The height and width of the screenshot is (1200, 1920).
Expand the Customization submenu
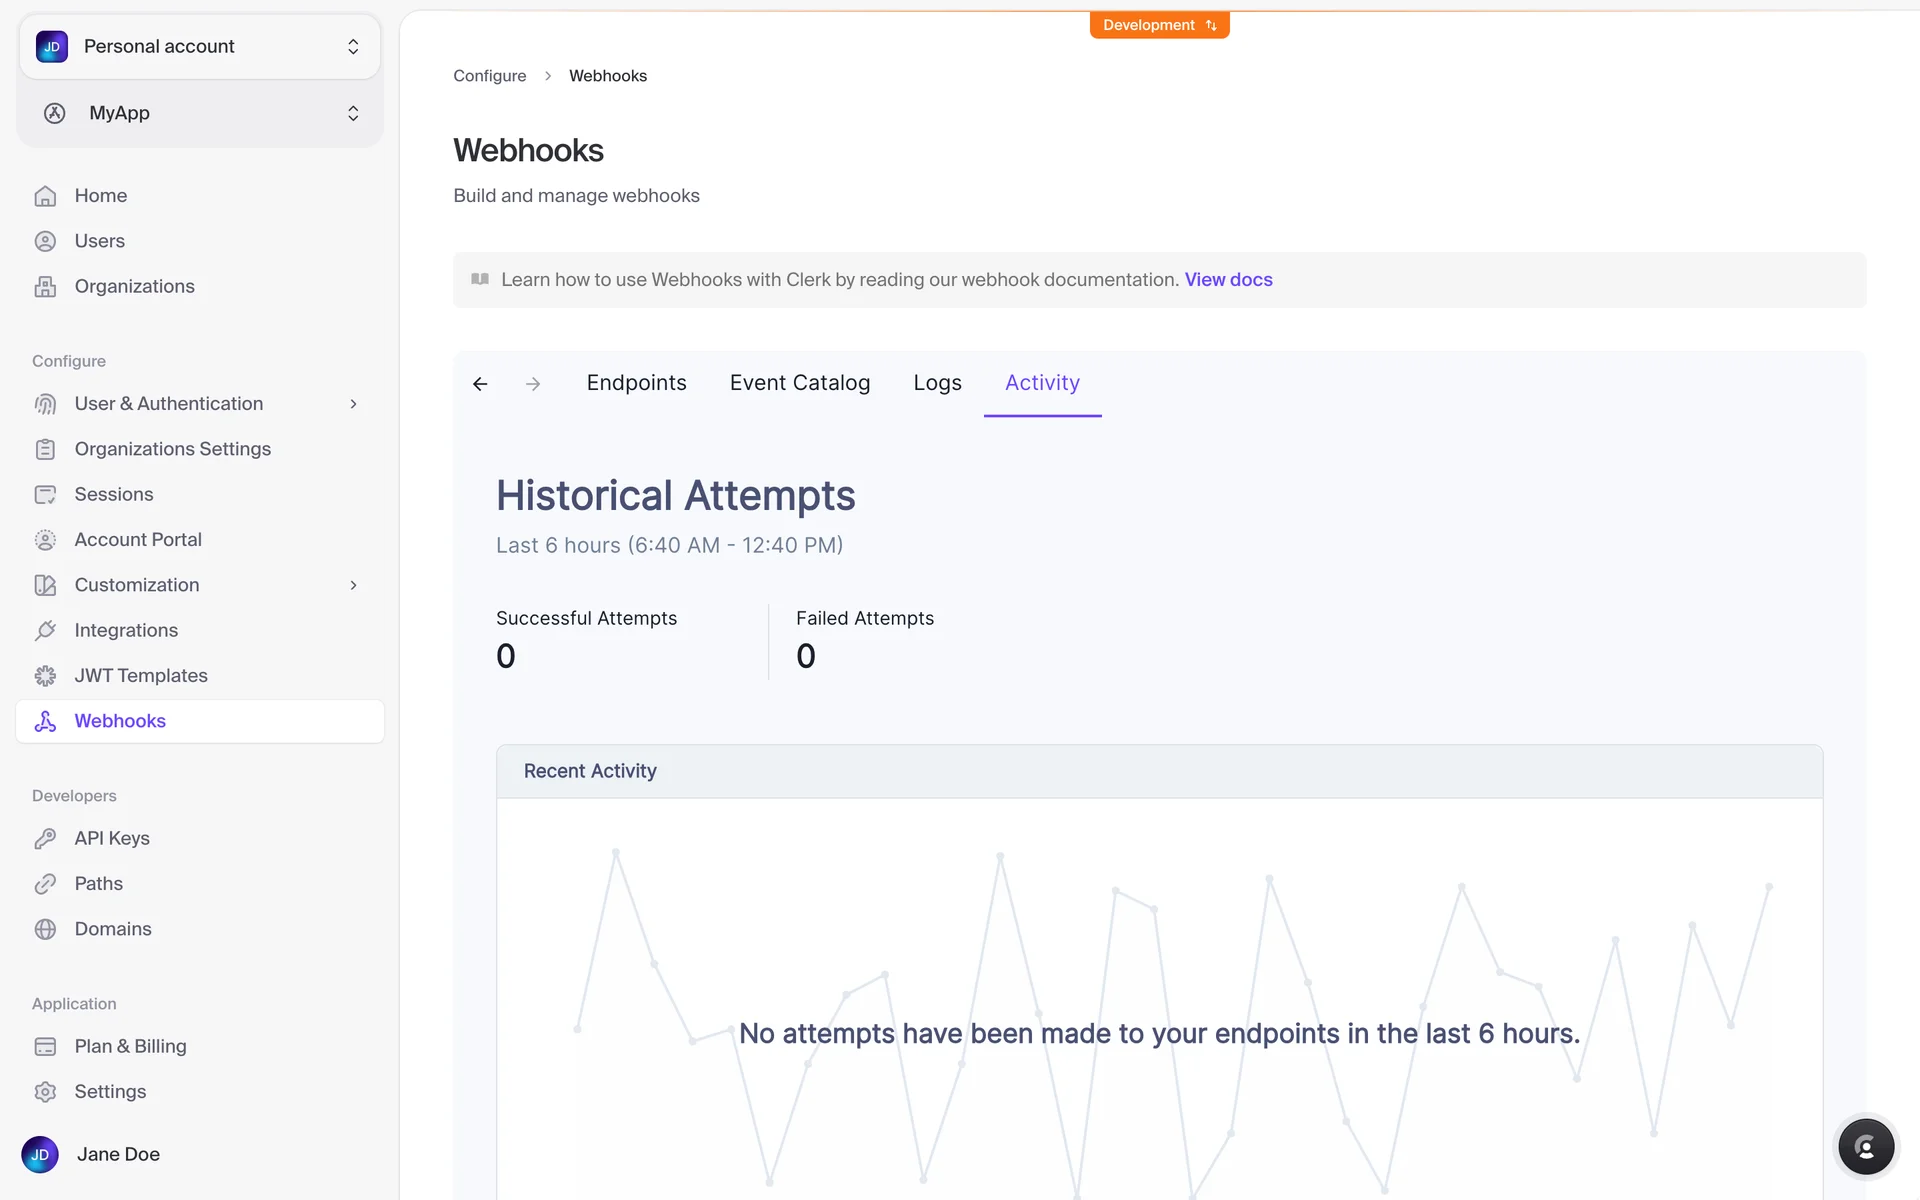click(353, 585)
